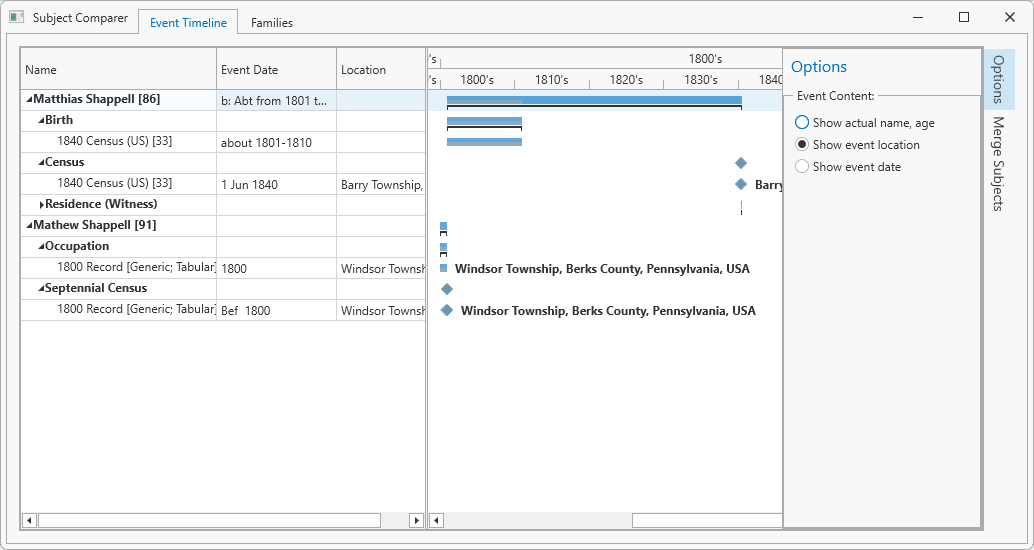Collapse the Septennial Census group

point(42,289)
